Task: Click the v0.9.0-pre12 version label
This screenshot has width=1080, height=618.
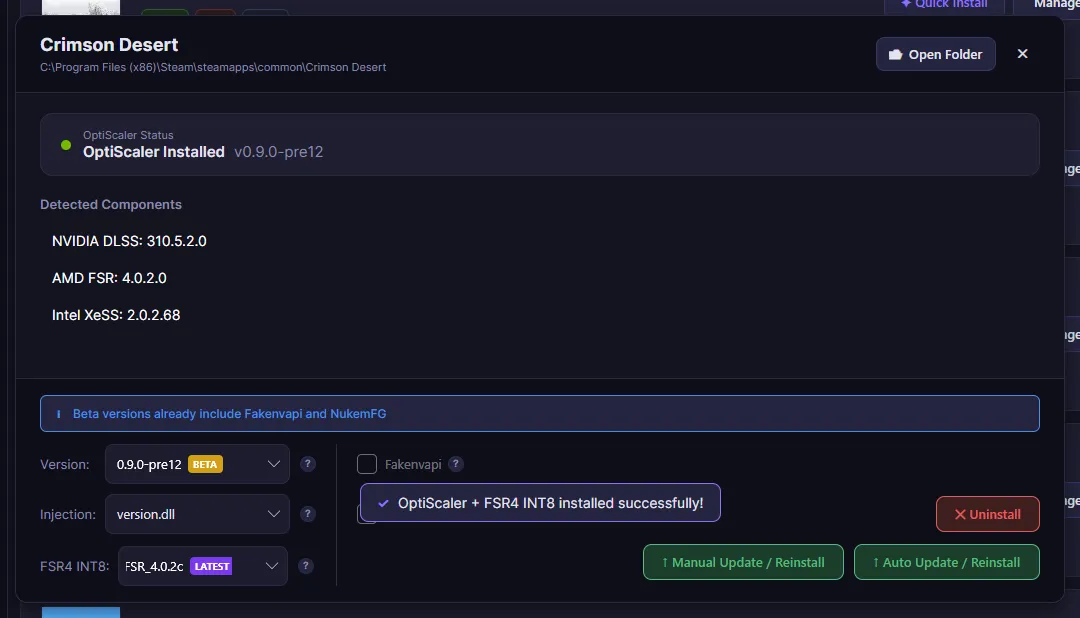Action: pyautogui.click(x=279, y=152)
